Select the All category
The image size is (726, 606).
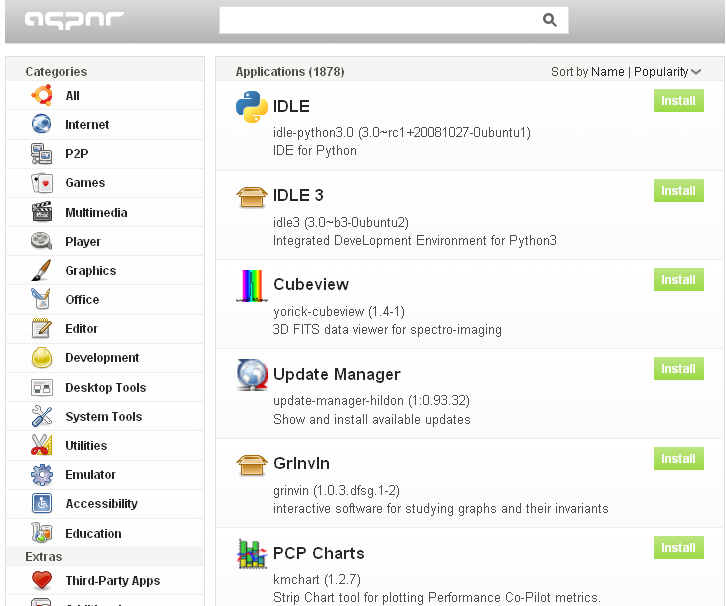(105, 95)
